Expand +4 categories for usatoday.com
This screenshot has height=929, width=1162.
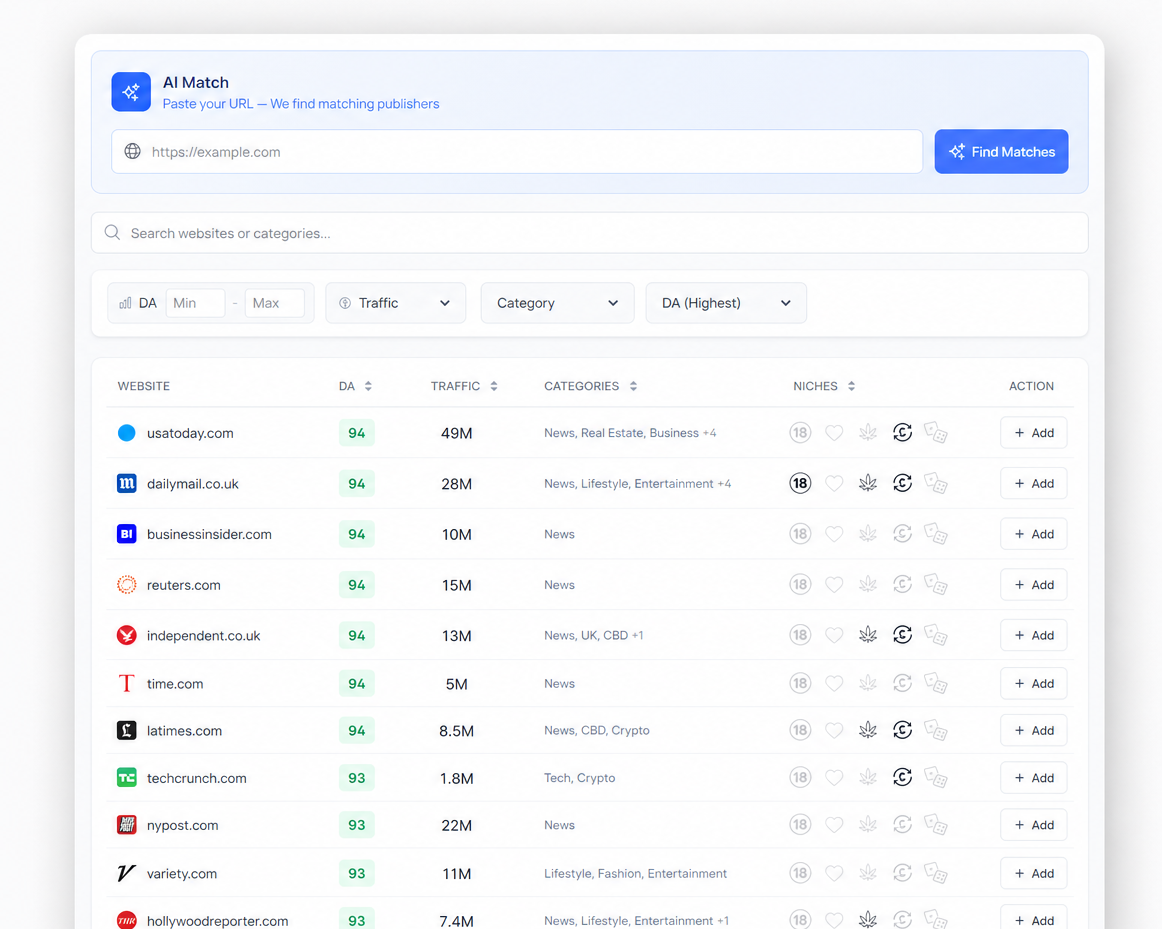709,433
